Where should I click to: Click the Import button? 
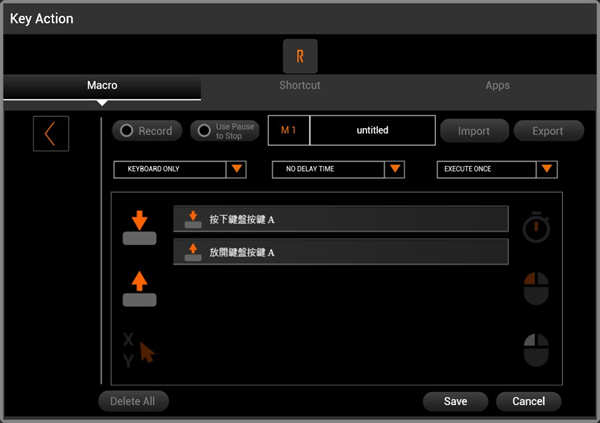click(474, 131)
